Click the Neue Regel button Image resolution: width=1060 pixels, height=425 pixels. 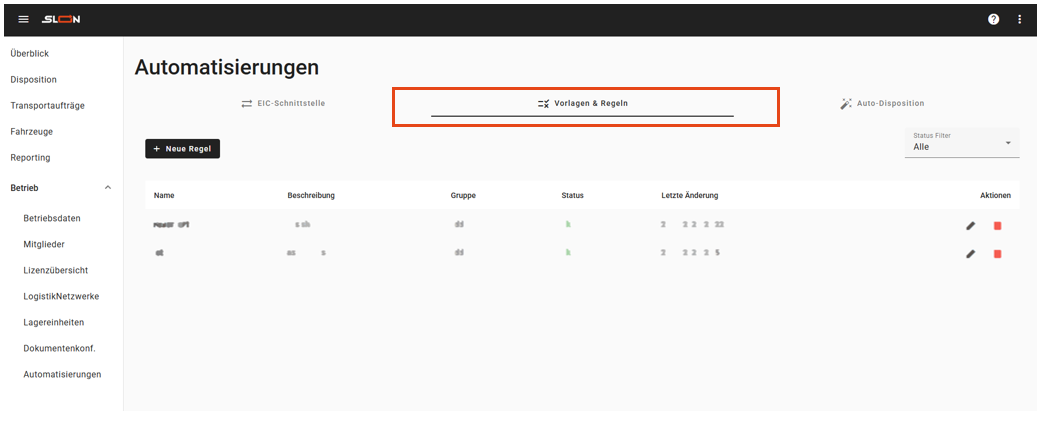tap(182, 148)
